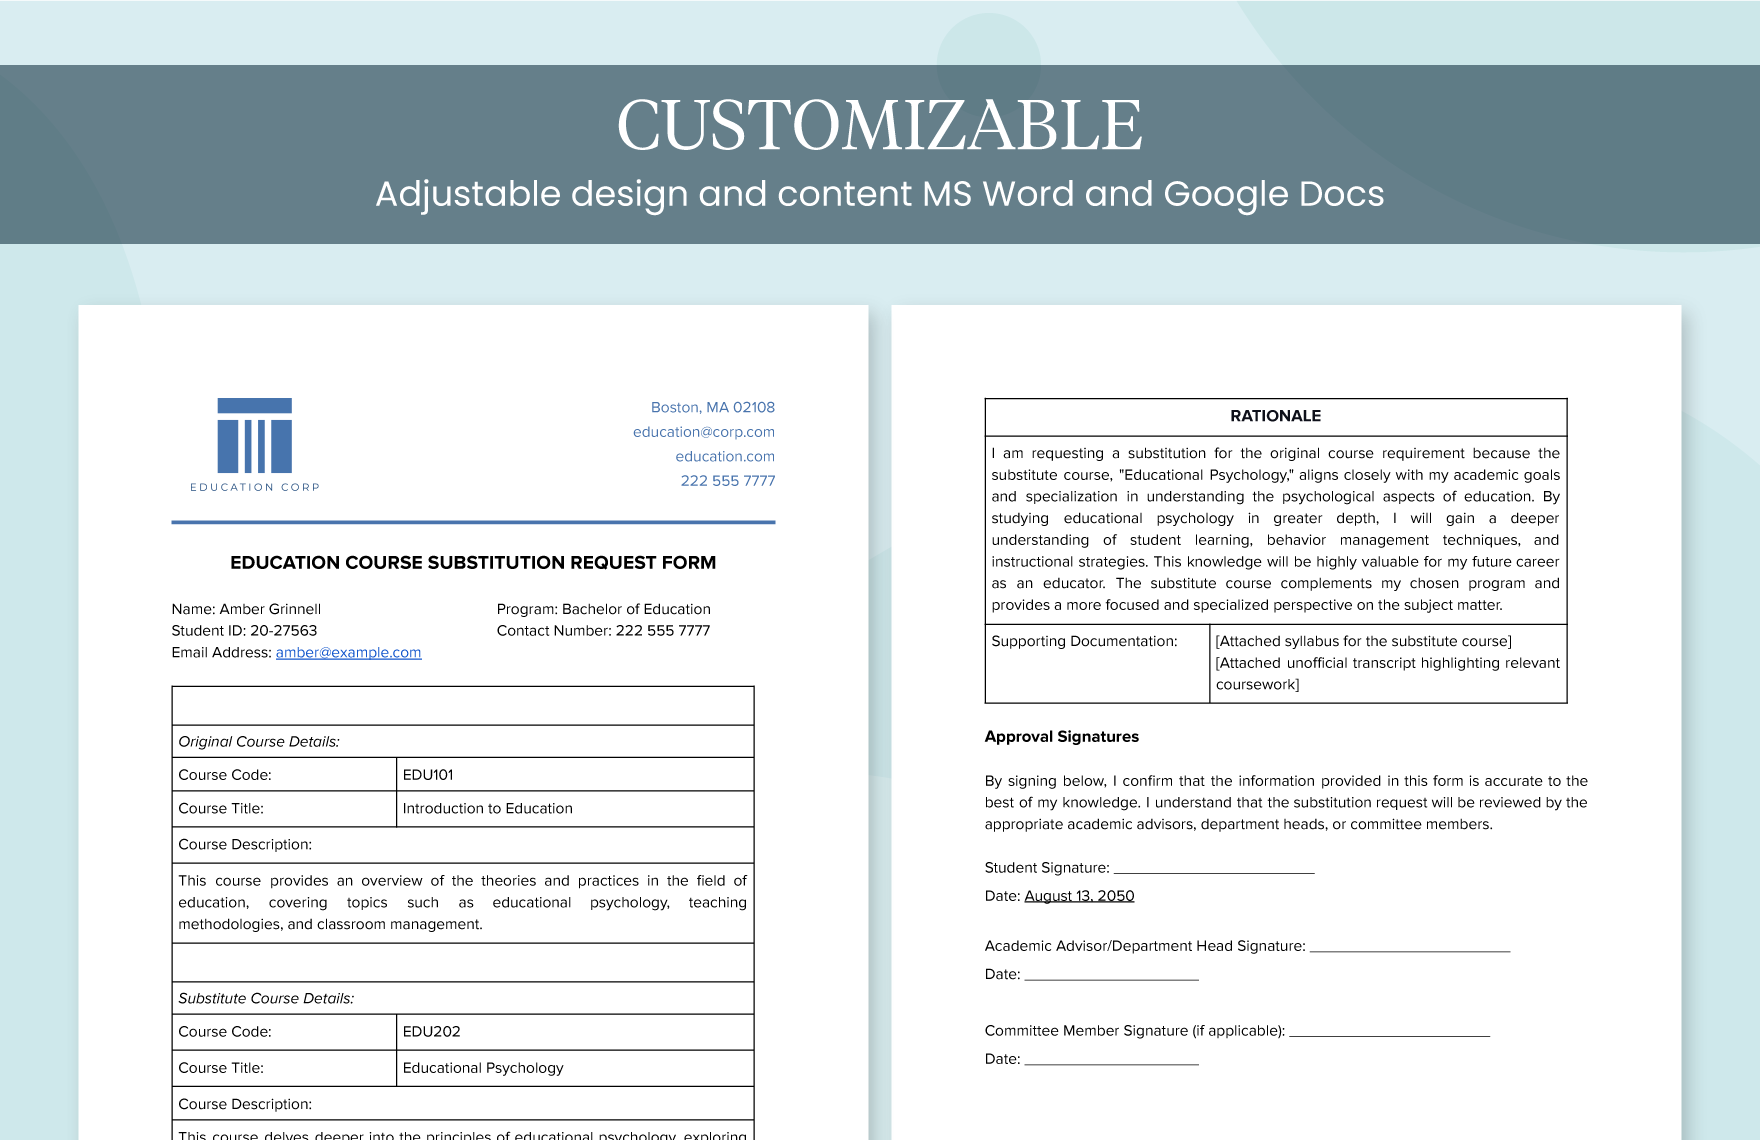Select the Substitute Course Details header row
This screenshot has height=1140, width=1760.
pyautogui.click(x=266, y=997)
